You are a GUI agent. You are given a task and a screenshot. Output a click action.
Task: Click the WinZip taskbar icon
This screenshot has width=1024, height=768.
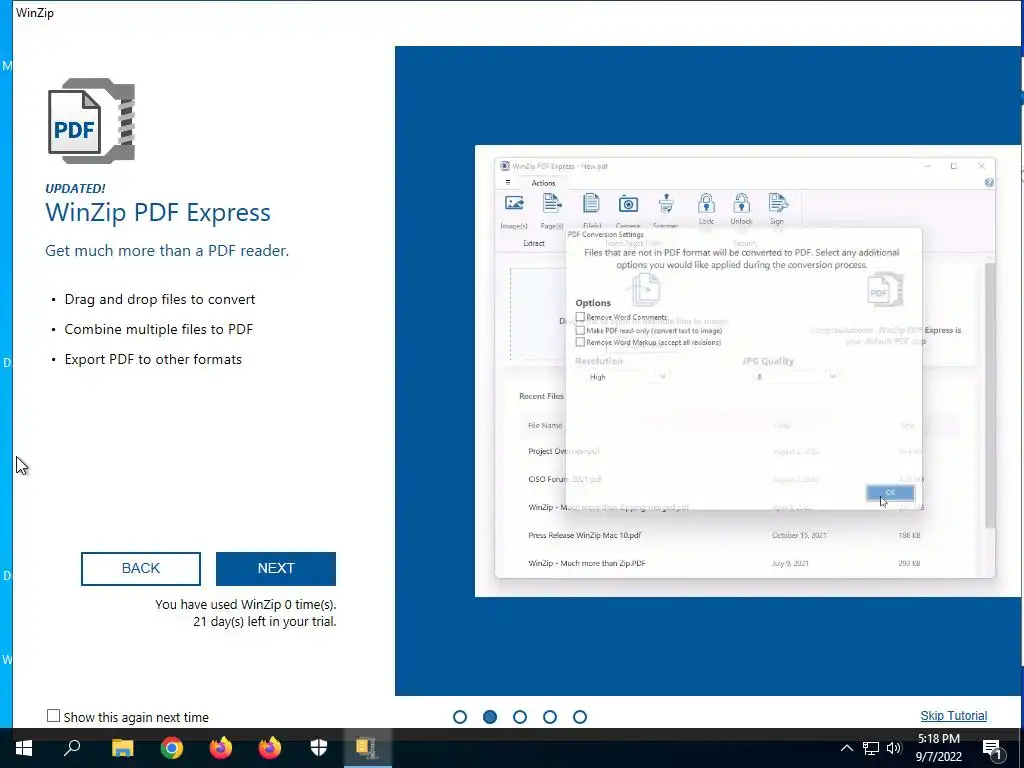click(367, 748)
